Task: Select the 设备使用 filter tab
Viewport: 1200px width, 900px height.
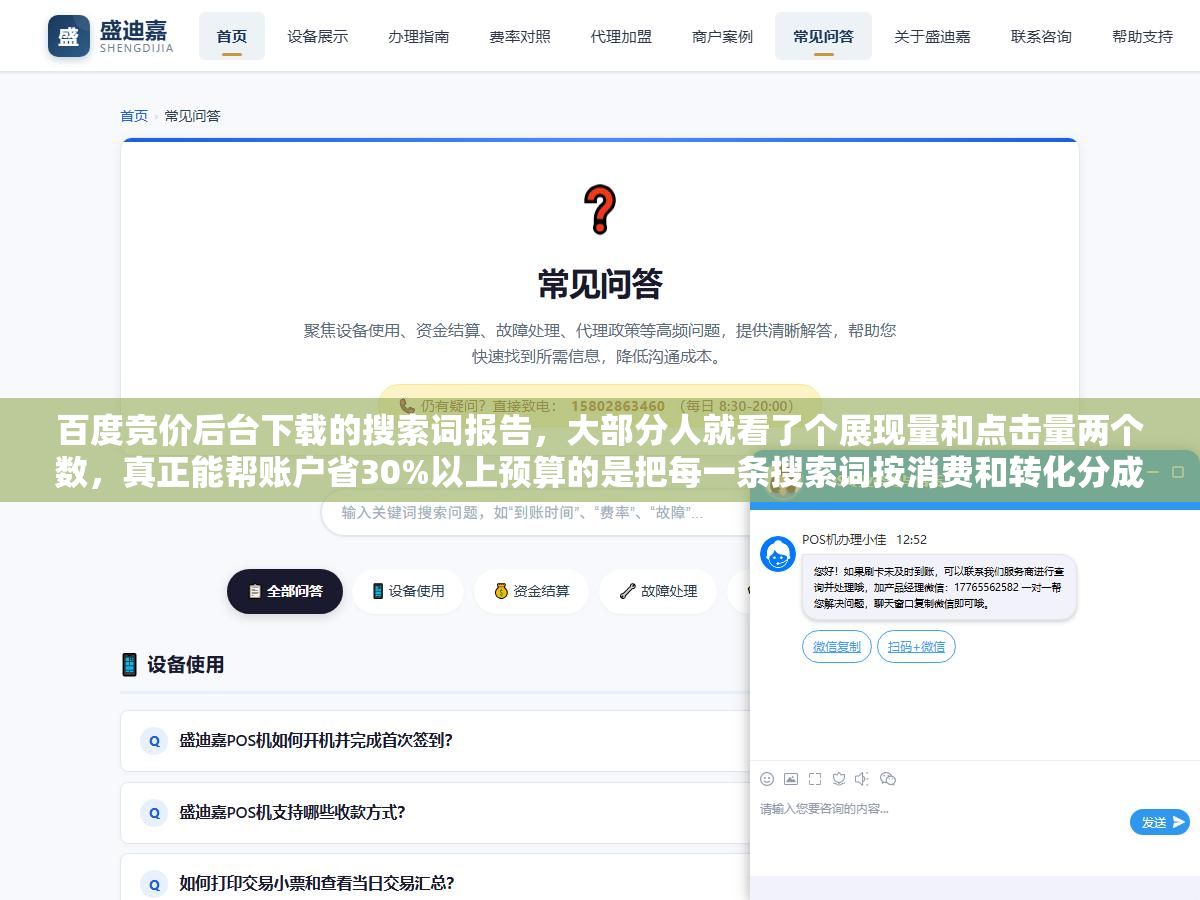Action: click(408, 591)
